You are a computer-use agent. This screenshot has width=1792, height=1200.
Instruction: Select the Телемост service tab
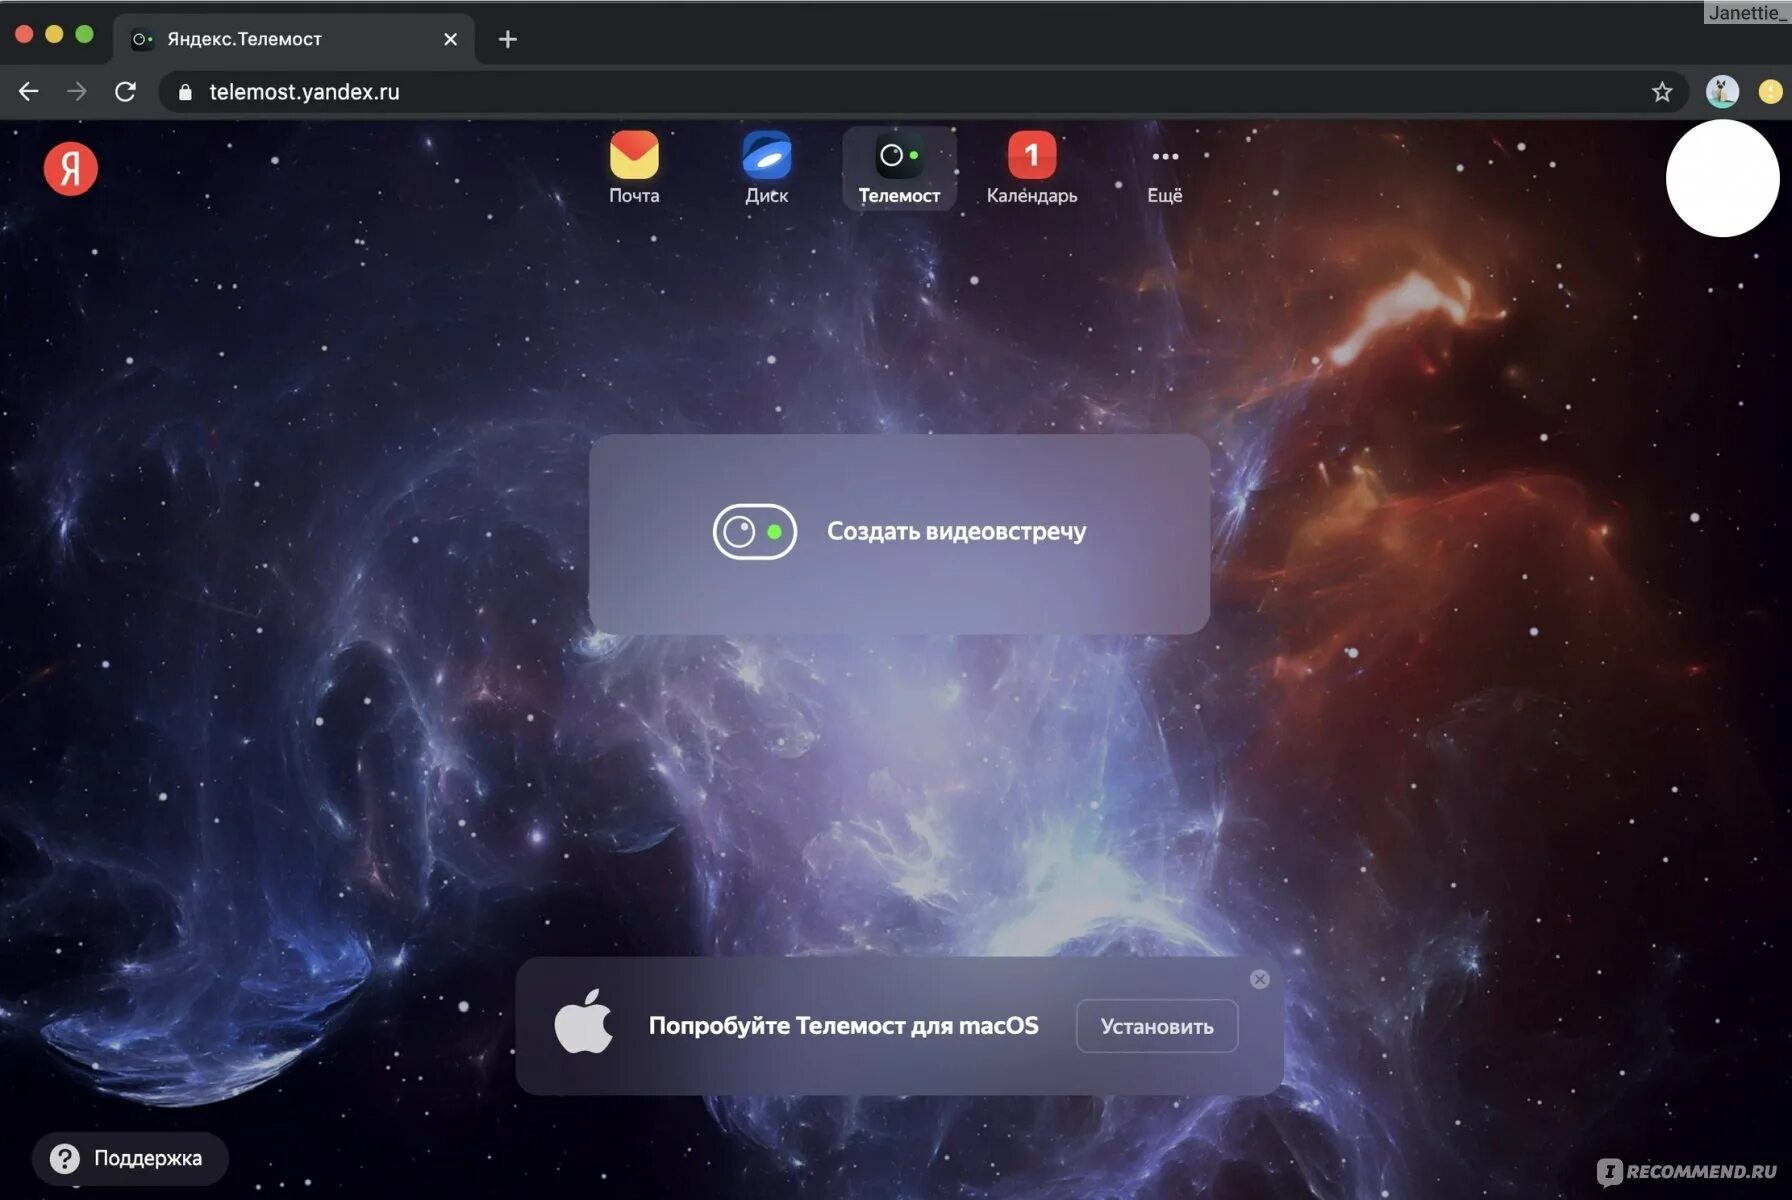coord(899,168)
